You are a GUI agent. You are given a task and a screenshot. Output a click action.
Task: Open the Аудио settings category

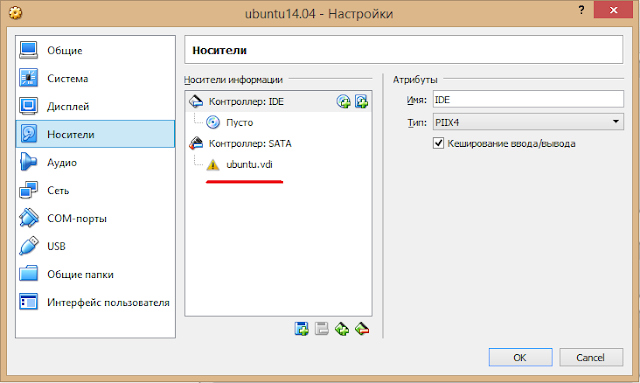[95, 163]
